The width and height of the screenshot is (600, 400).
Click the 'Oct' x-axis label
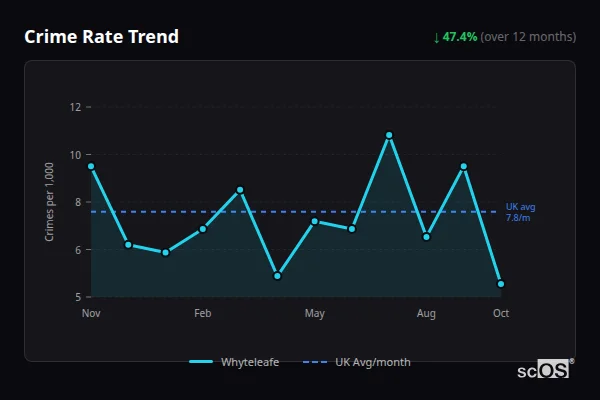[501, 313]
